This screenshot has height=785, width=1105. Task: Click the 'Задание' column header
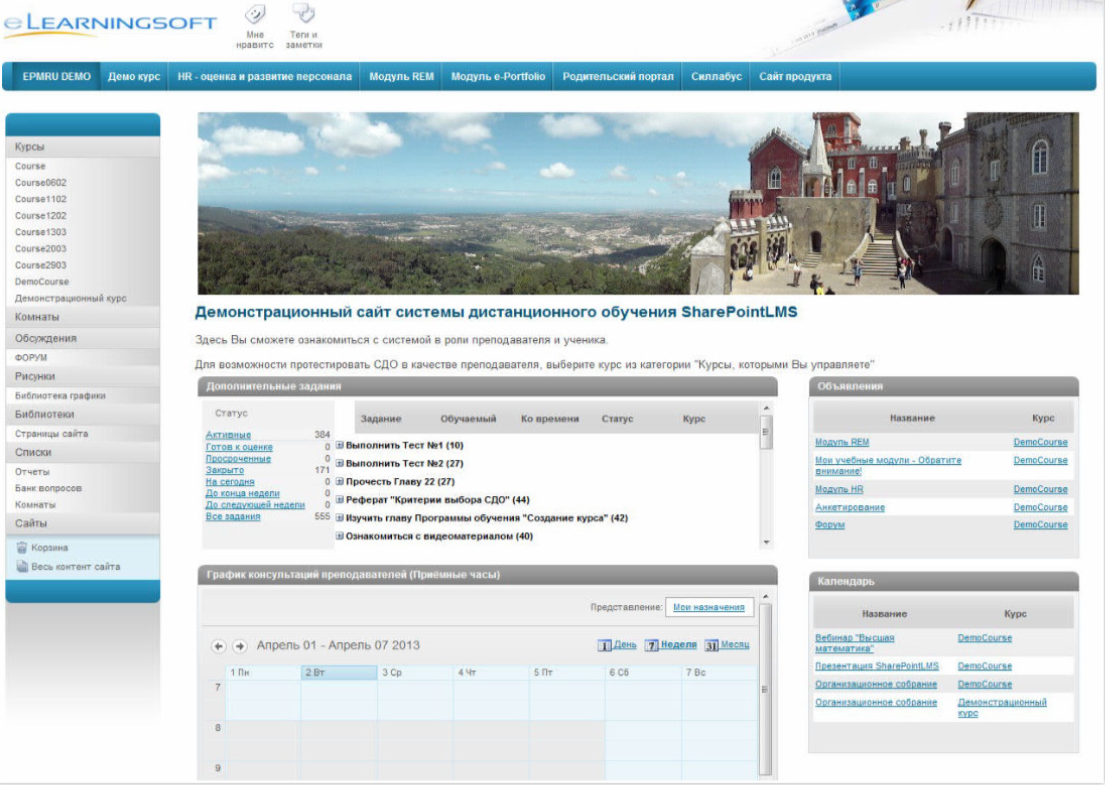coord(381,419)
